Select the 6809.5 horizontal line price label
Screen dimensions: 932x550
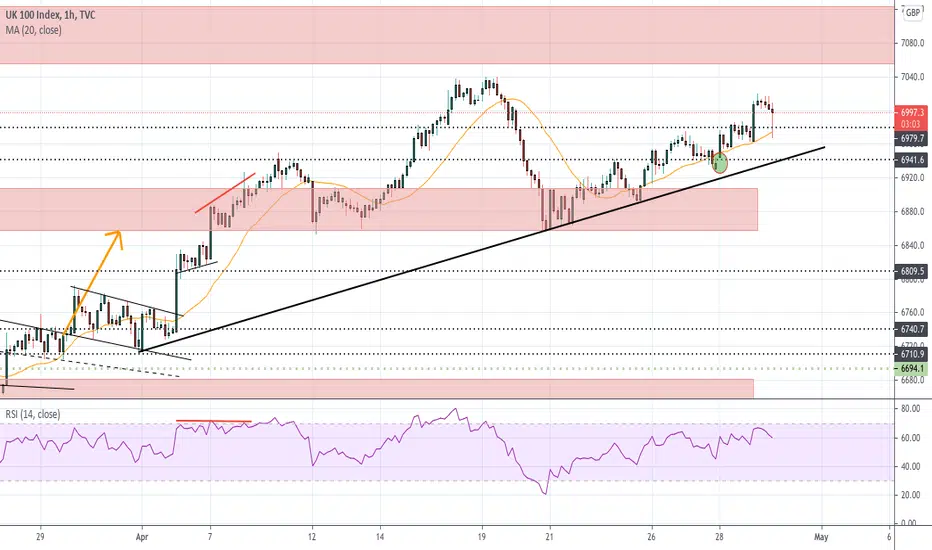click(x=911, y=271)
